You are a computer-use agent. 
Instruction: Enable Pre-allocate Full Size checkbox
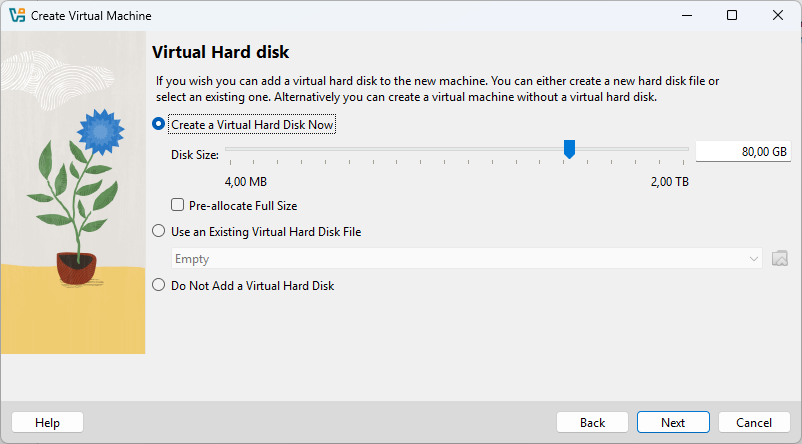[177, 205]
